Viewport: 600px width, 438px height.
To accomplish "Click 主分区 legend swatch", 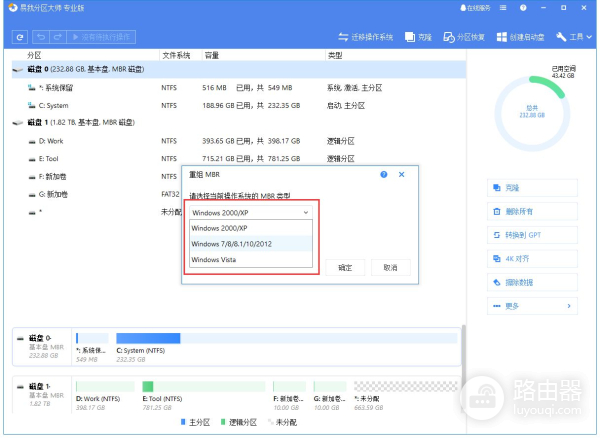I will point(183,422).
